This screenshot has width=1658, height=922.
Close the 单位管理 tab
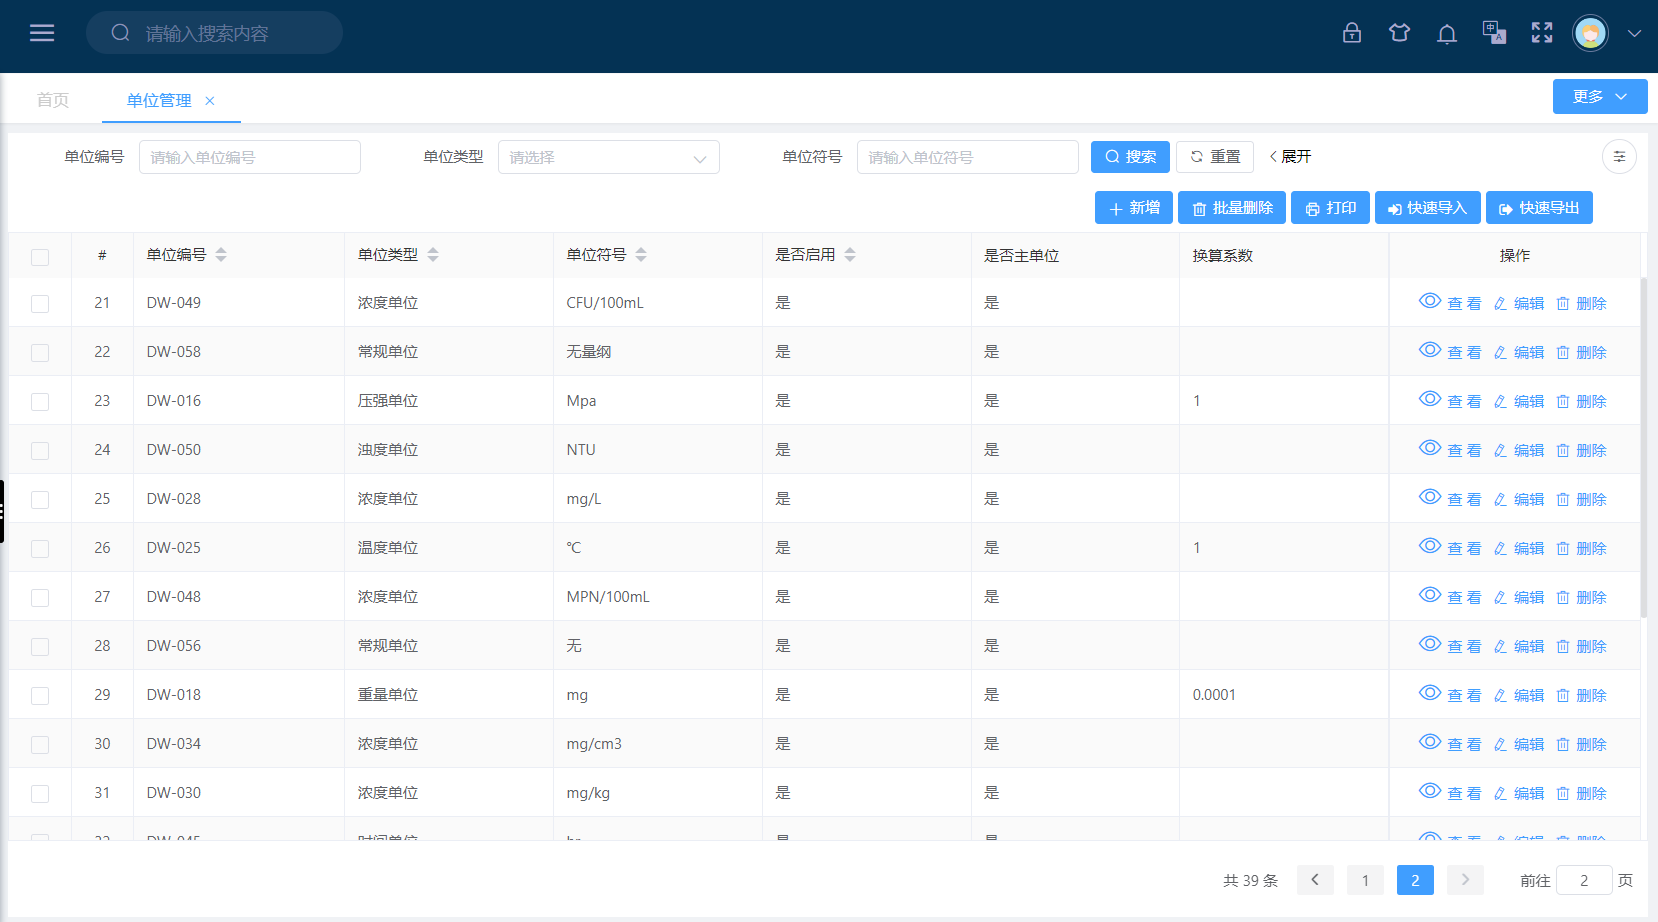click(210, 101)
